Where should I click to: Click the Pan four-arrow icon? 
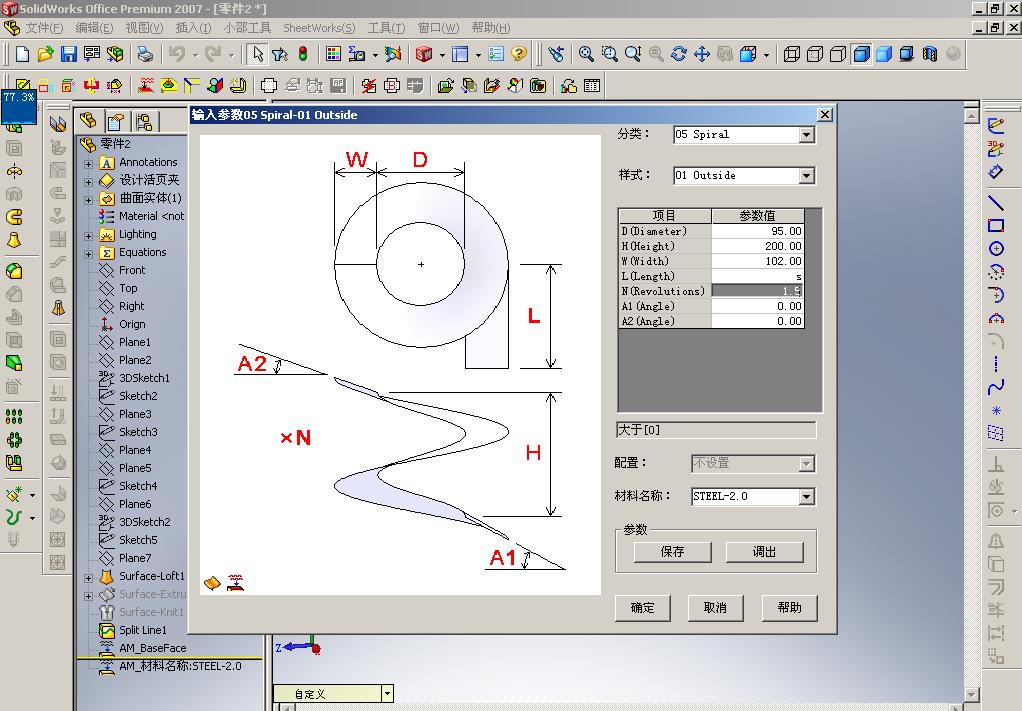[x=701, y=54]
